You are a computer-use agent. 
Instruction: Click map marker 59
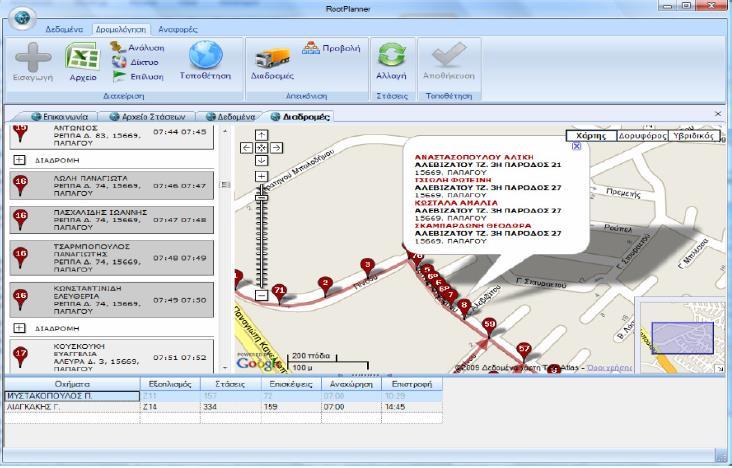pos(489,327)
